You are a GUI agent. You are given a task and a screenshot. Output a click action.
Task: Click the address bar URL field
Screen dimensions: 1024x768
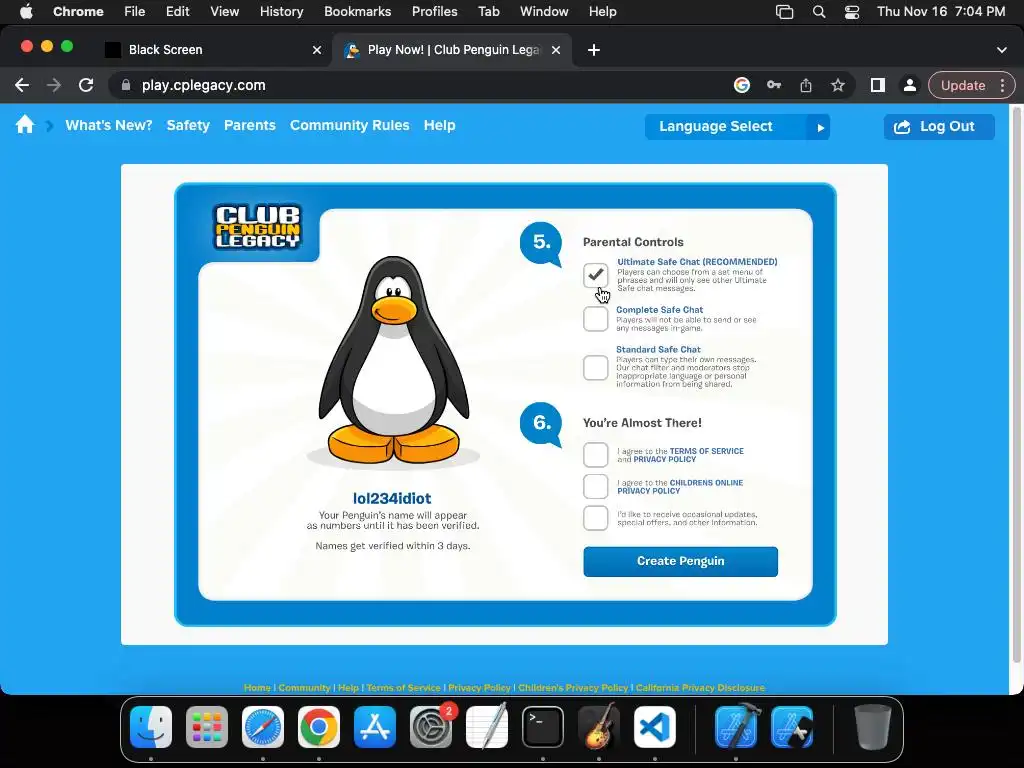[418, 86]
